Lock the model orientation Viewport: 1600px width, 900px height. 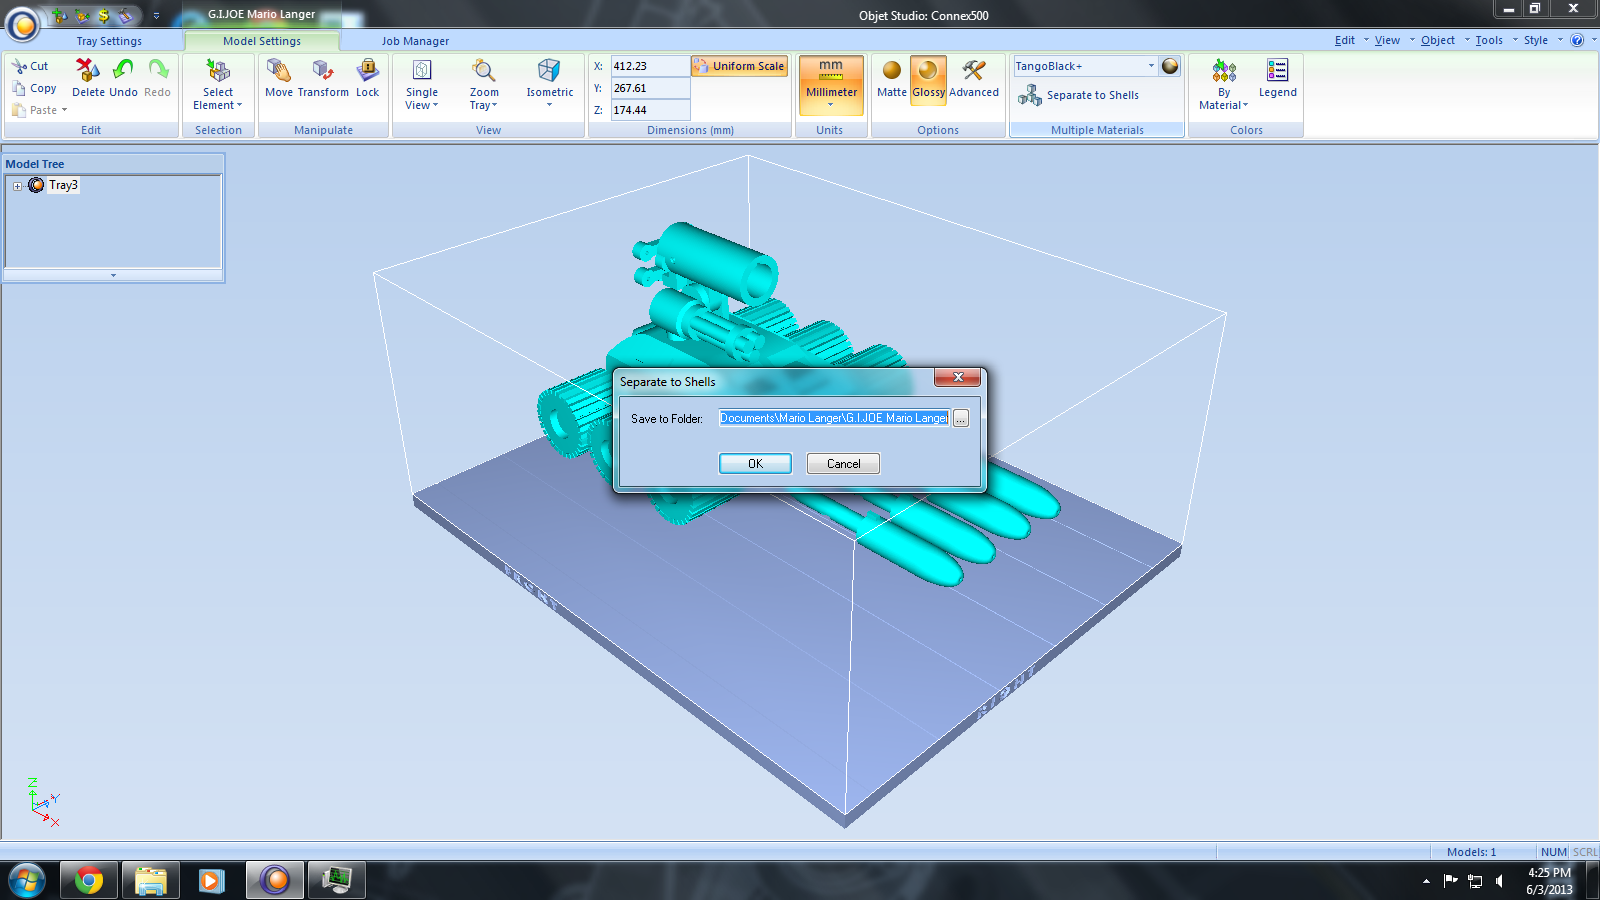[368, 78]
